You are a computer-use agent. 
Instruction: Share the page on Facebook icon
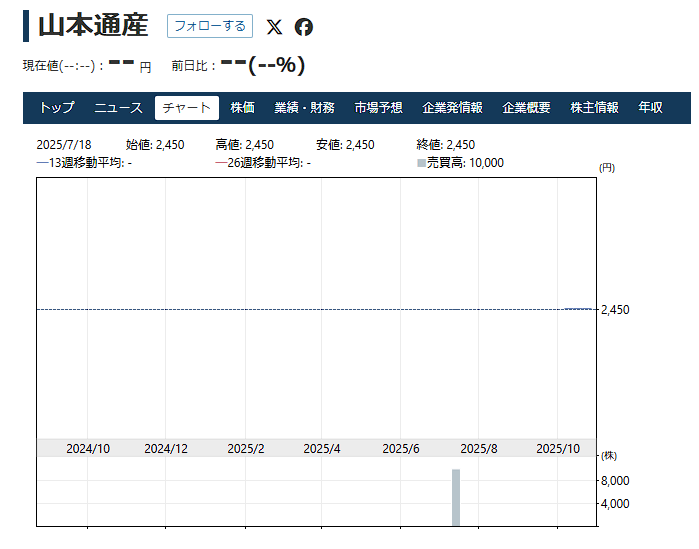pos(304,27)
